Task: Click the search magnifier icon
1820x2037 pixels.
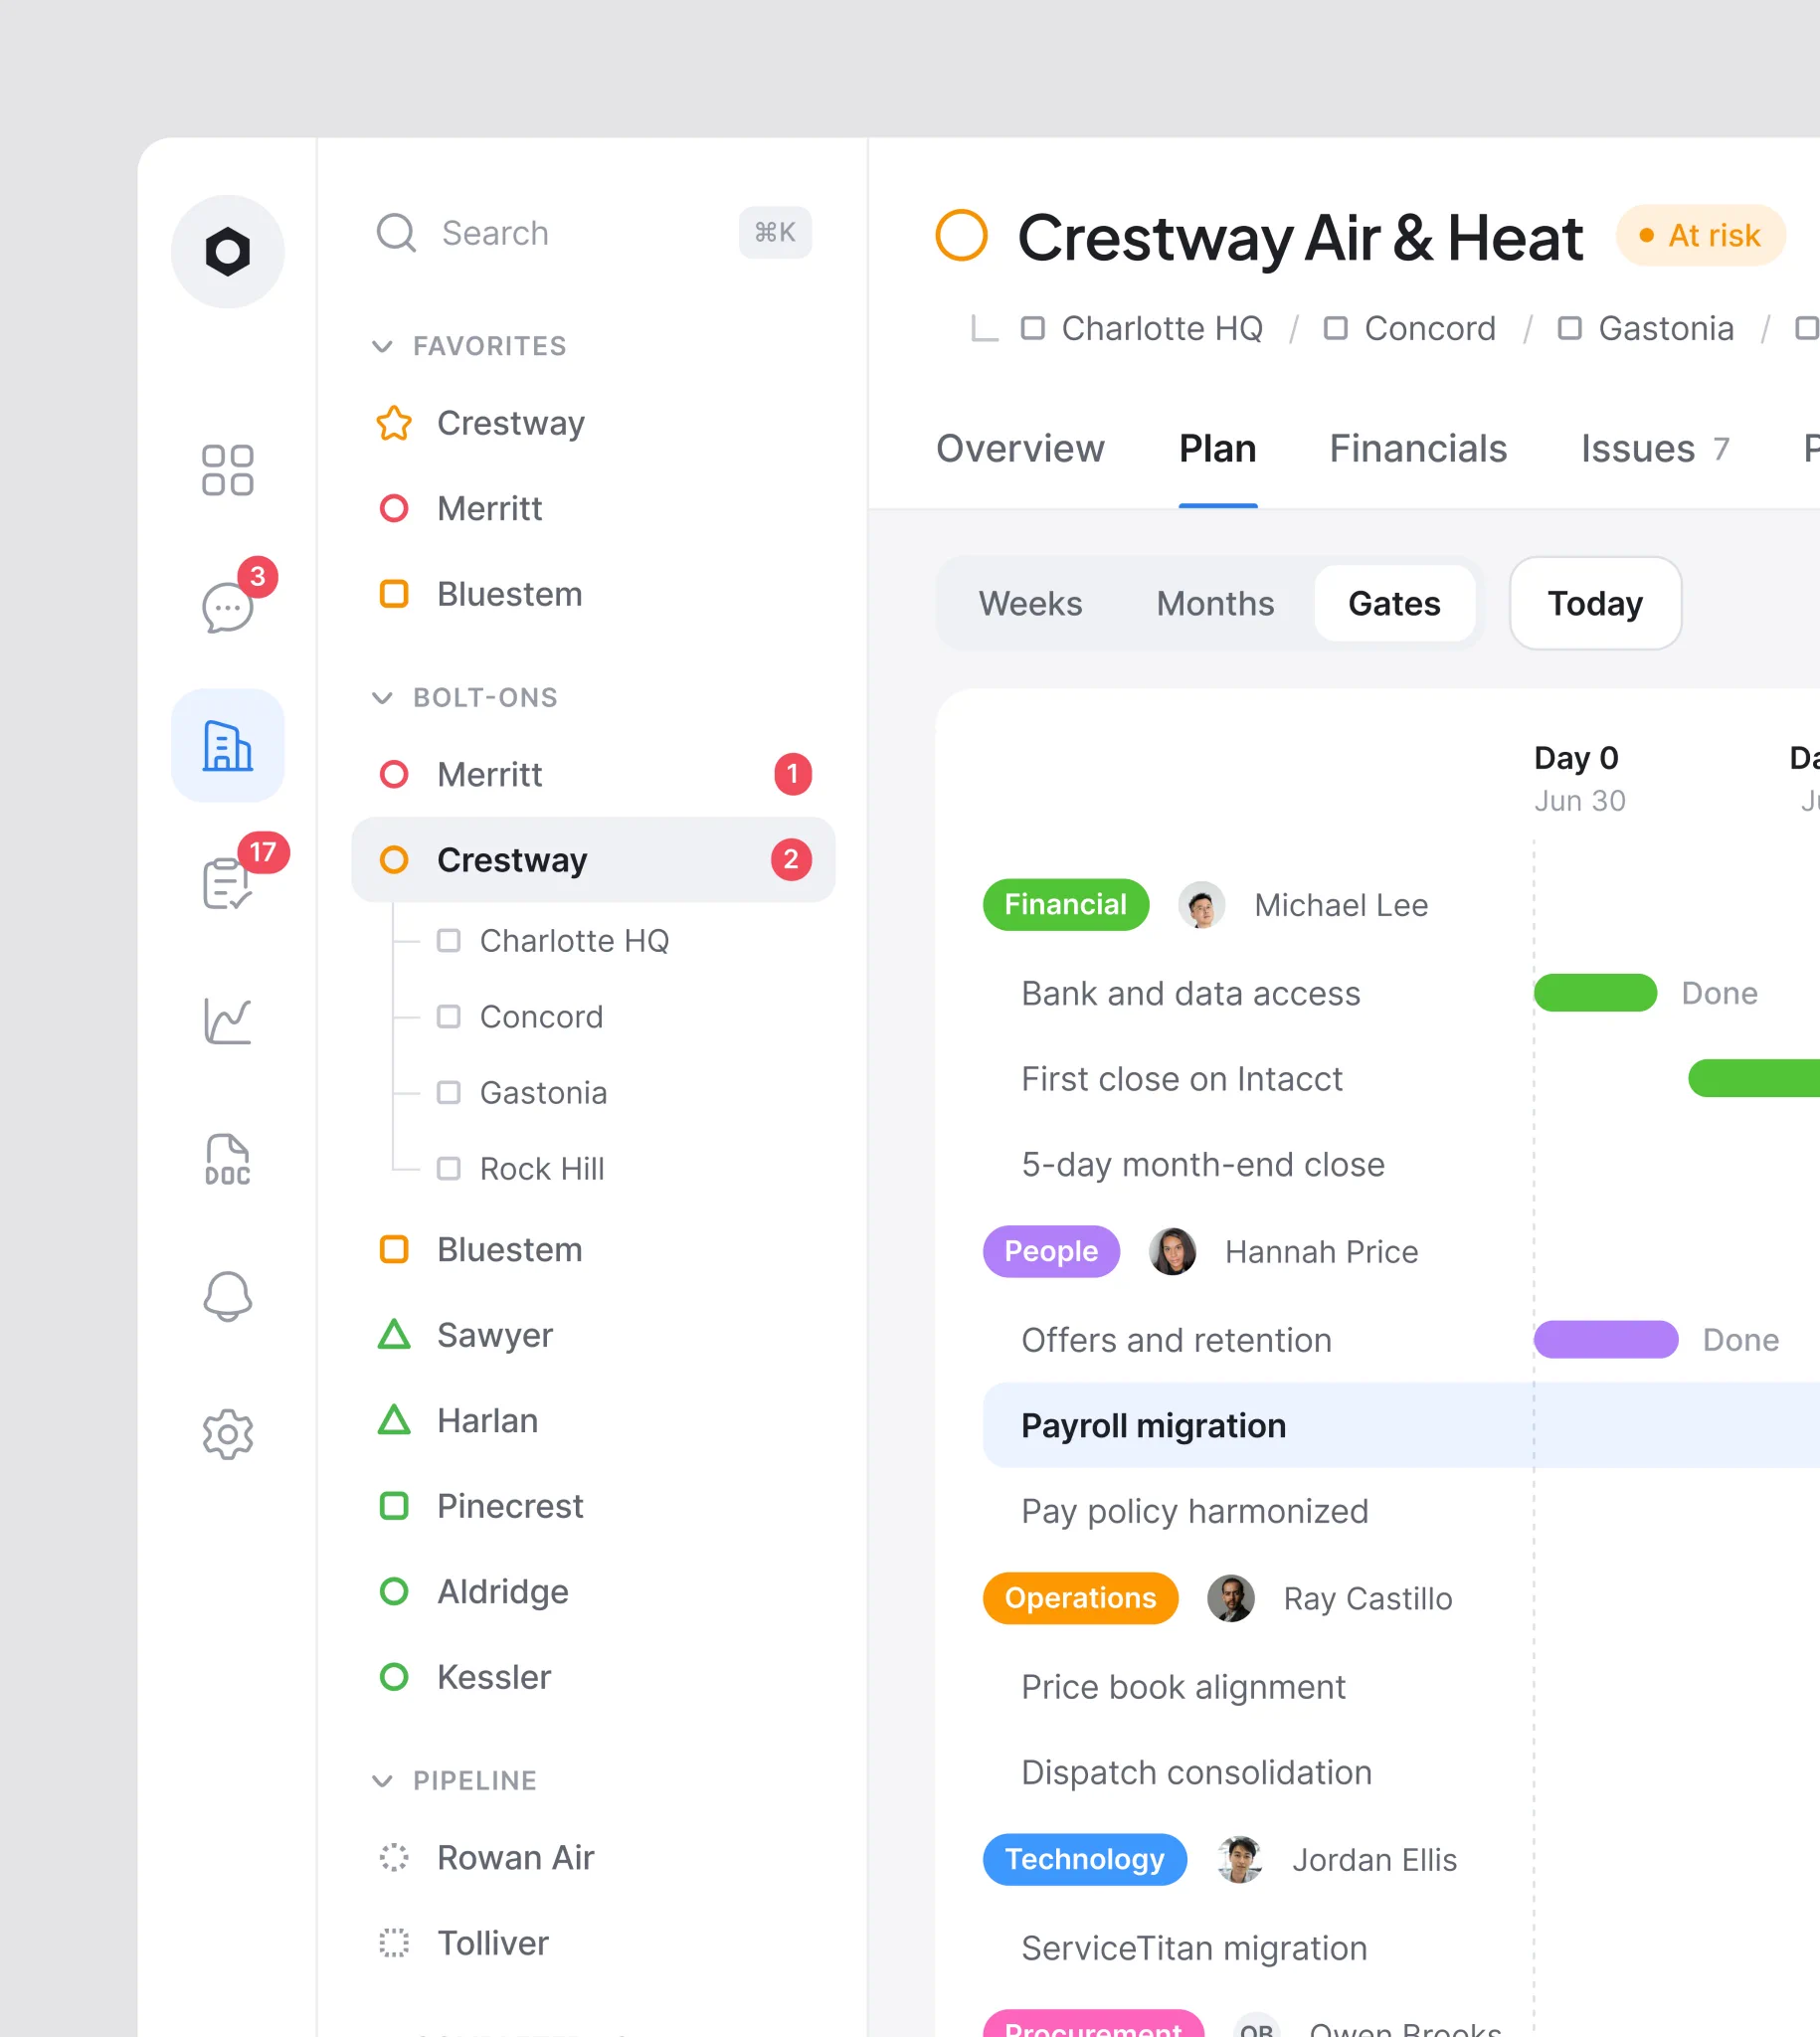Action: (396, 233)
